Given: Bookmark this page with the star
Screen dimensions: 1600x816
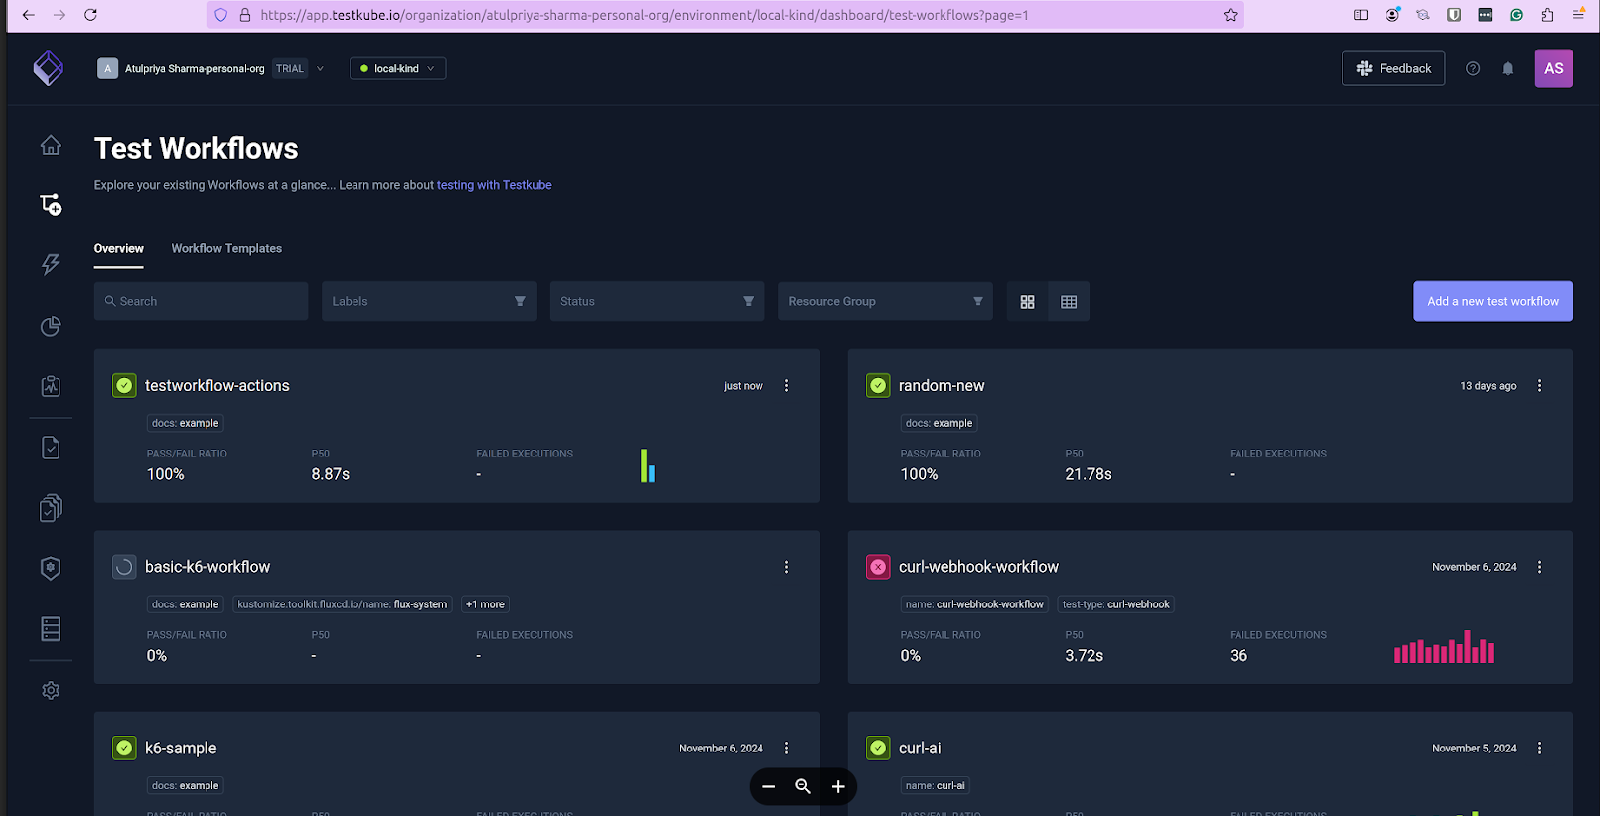Looking at the screenshot, I should (1231, 15).
